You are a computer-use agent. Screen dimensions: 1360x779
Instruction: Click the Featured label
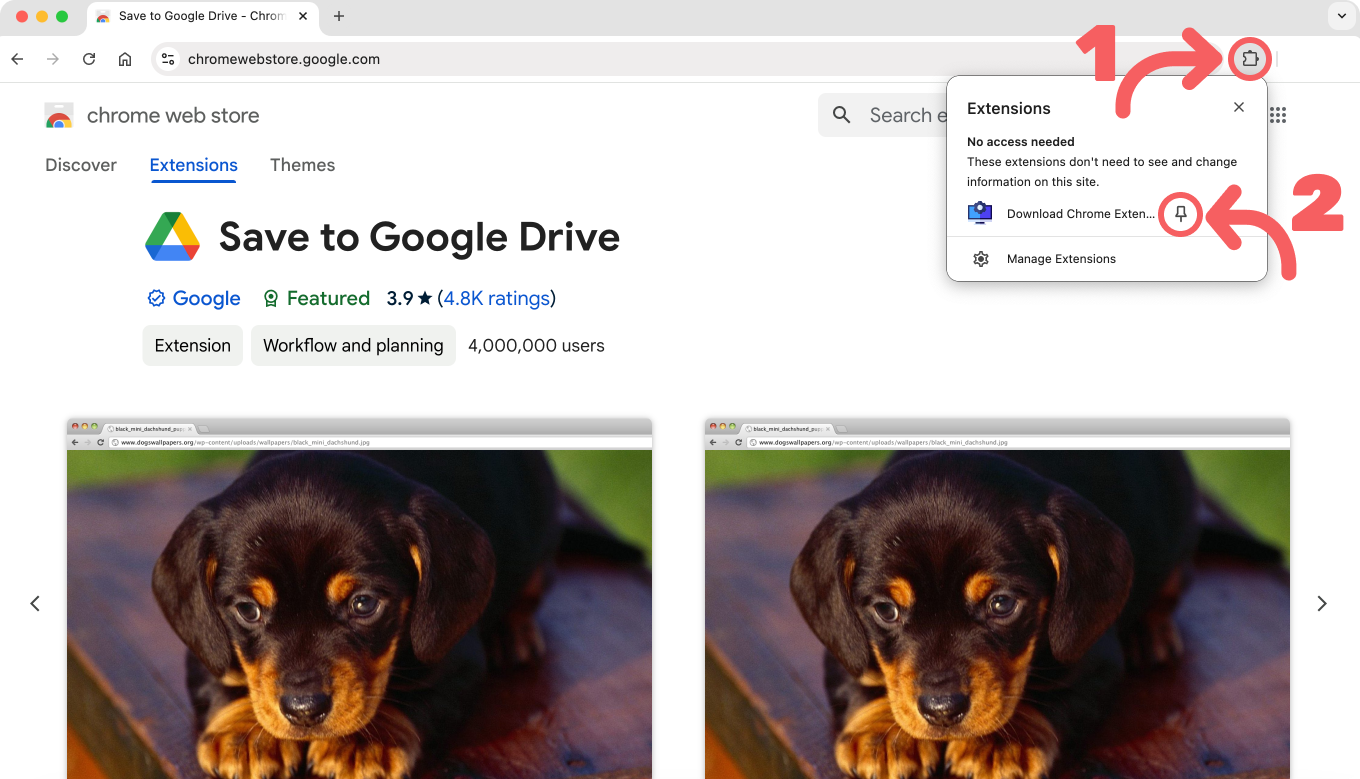pyautogui.click(x=328, y=298)
